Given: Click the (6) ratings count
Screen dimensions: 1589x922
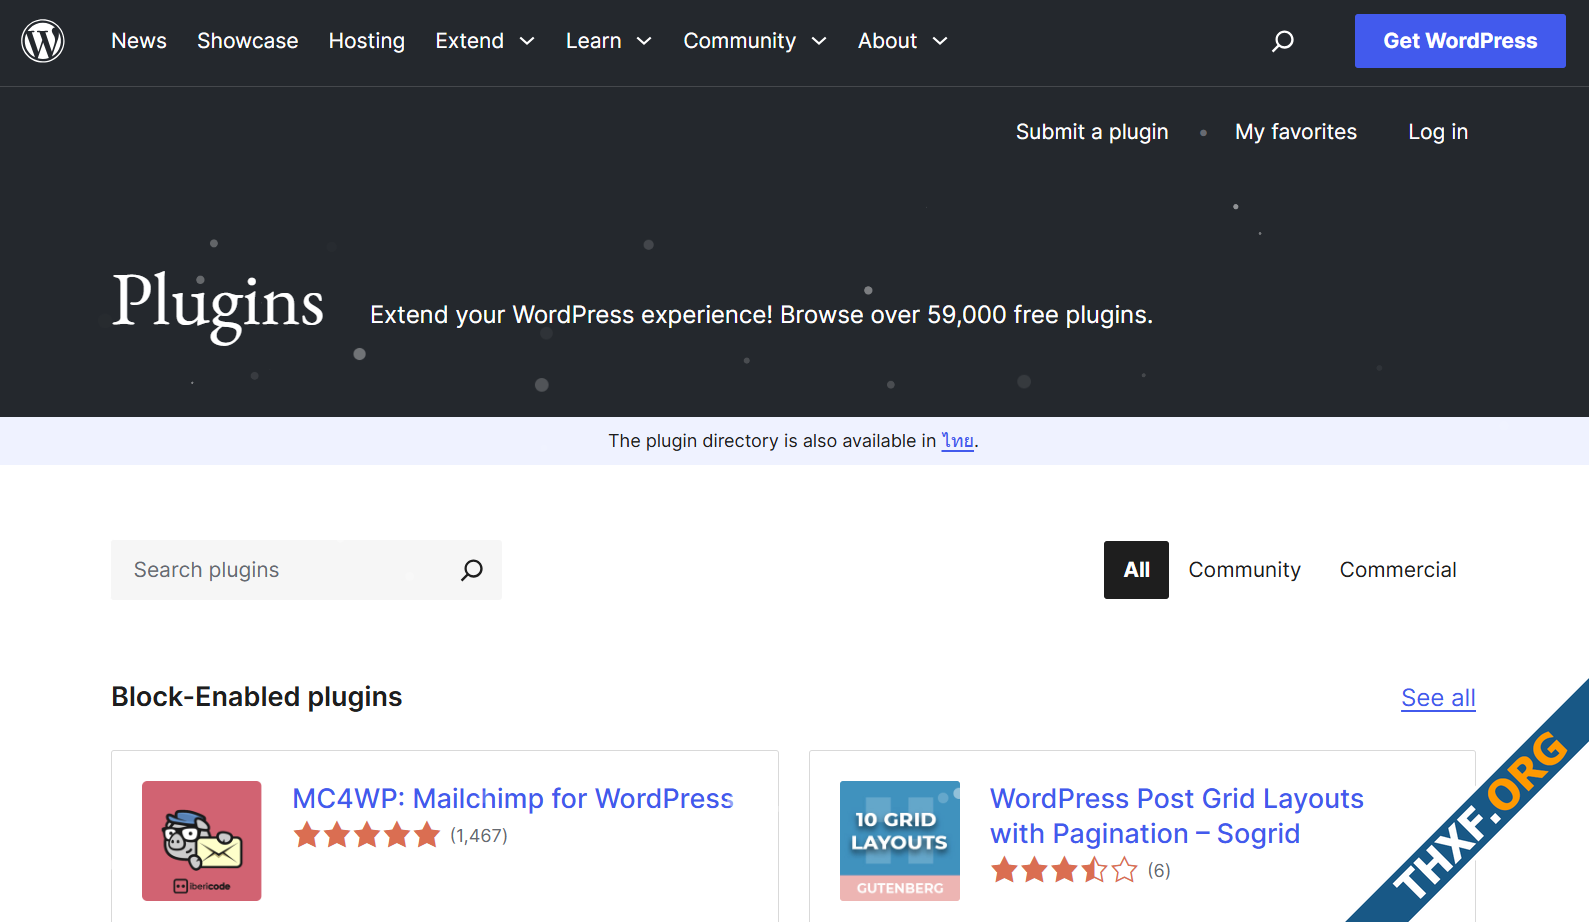Looking at the screenshot, I should pos(1159,871).
